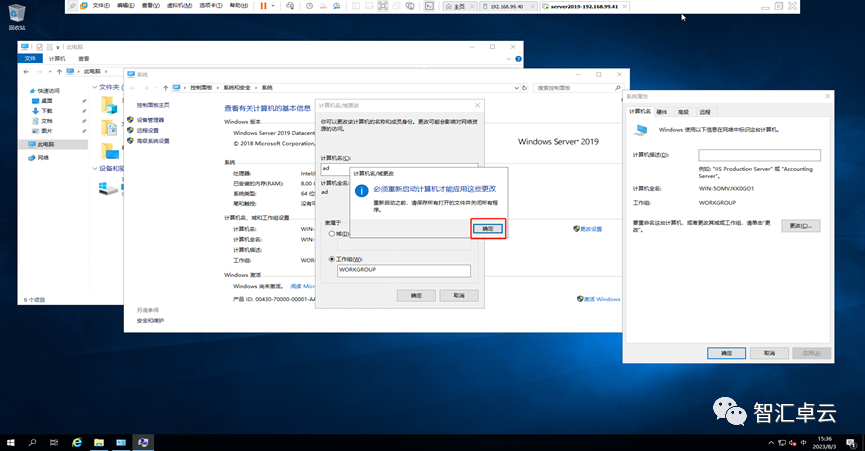This screenshot has width=865, height=451.
Task: Click 取消 at bottom of System Properties
Action: click(769, 353)
